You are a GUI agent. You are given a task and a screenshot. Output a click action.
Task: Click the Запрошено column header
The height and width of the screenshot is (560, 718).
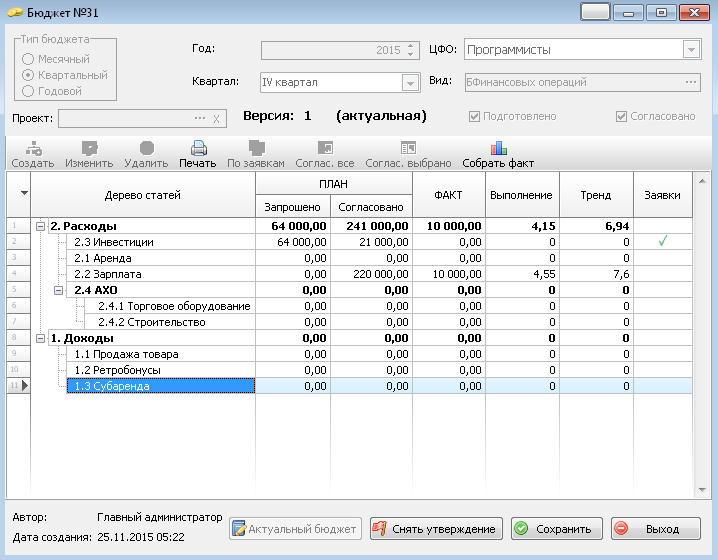click(x=293, y=207)
